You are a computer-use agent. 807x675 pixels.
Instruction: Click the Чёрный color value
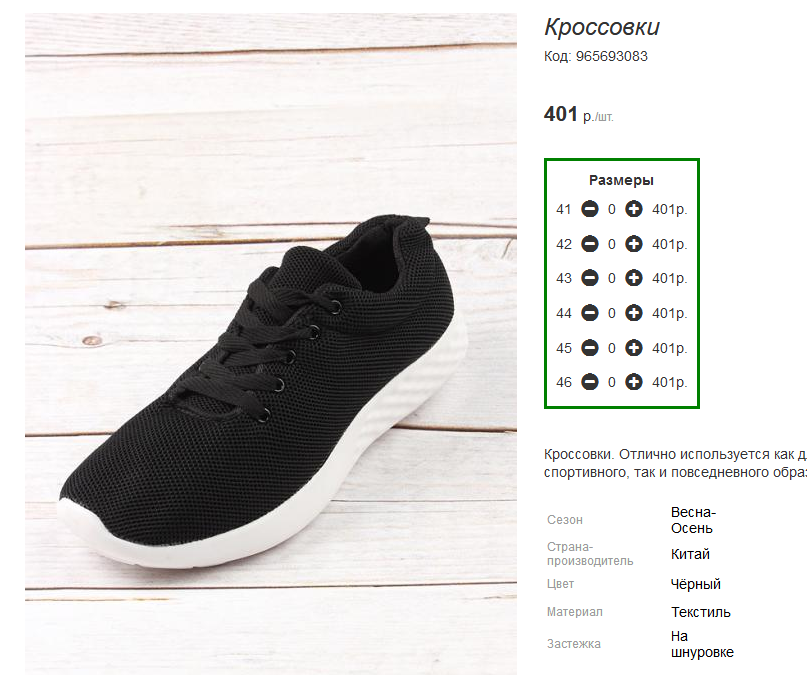click(x=695, y=584)
